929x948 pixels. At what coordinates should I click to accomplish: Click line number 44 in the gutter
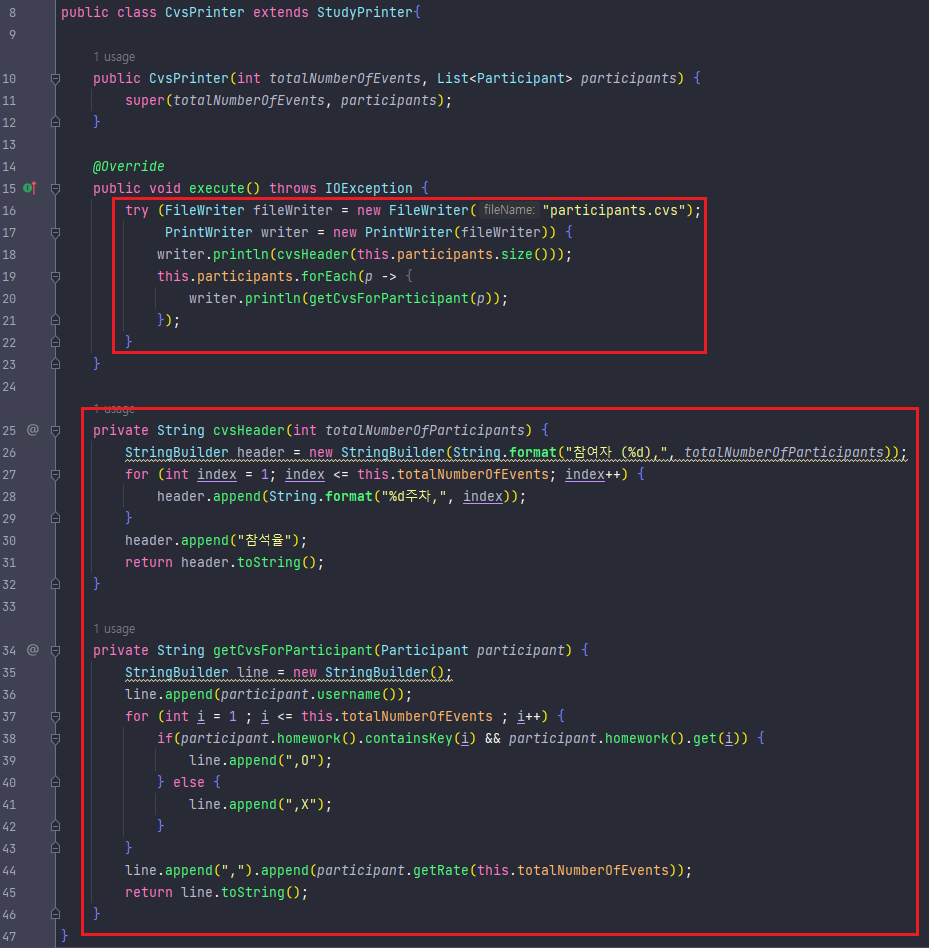(9, 871)
